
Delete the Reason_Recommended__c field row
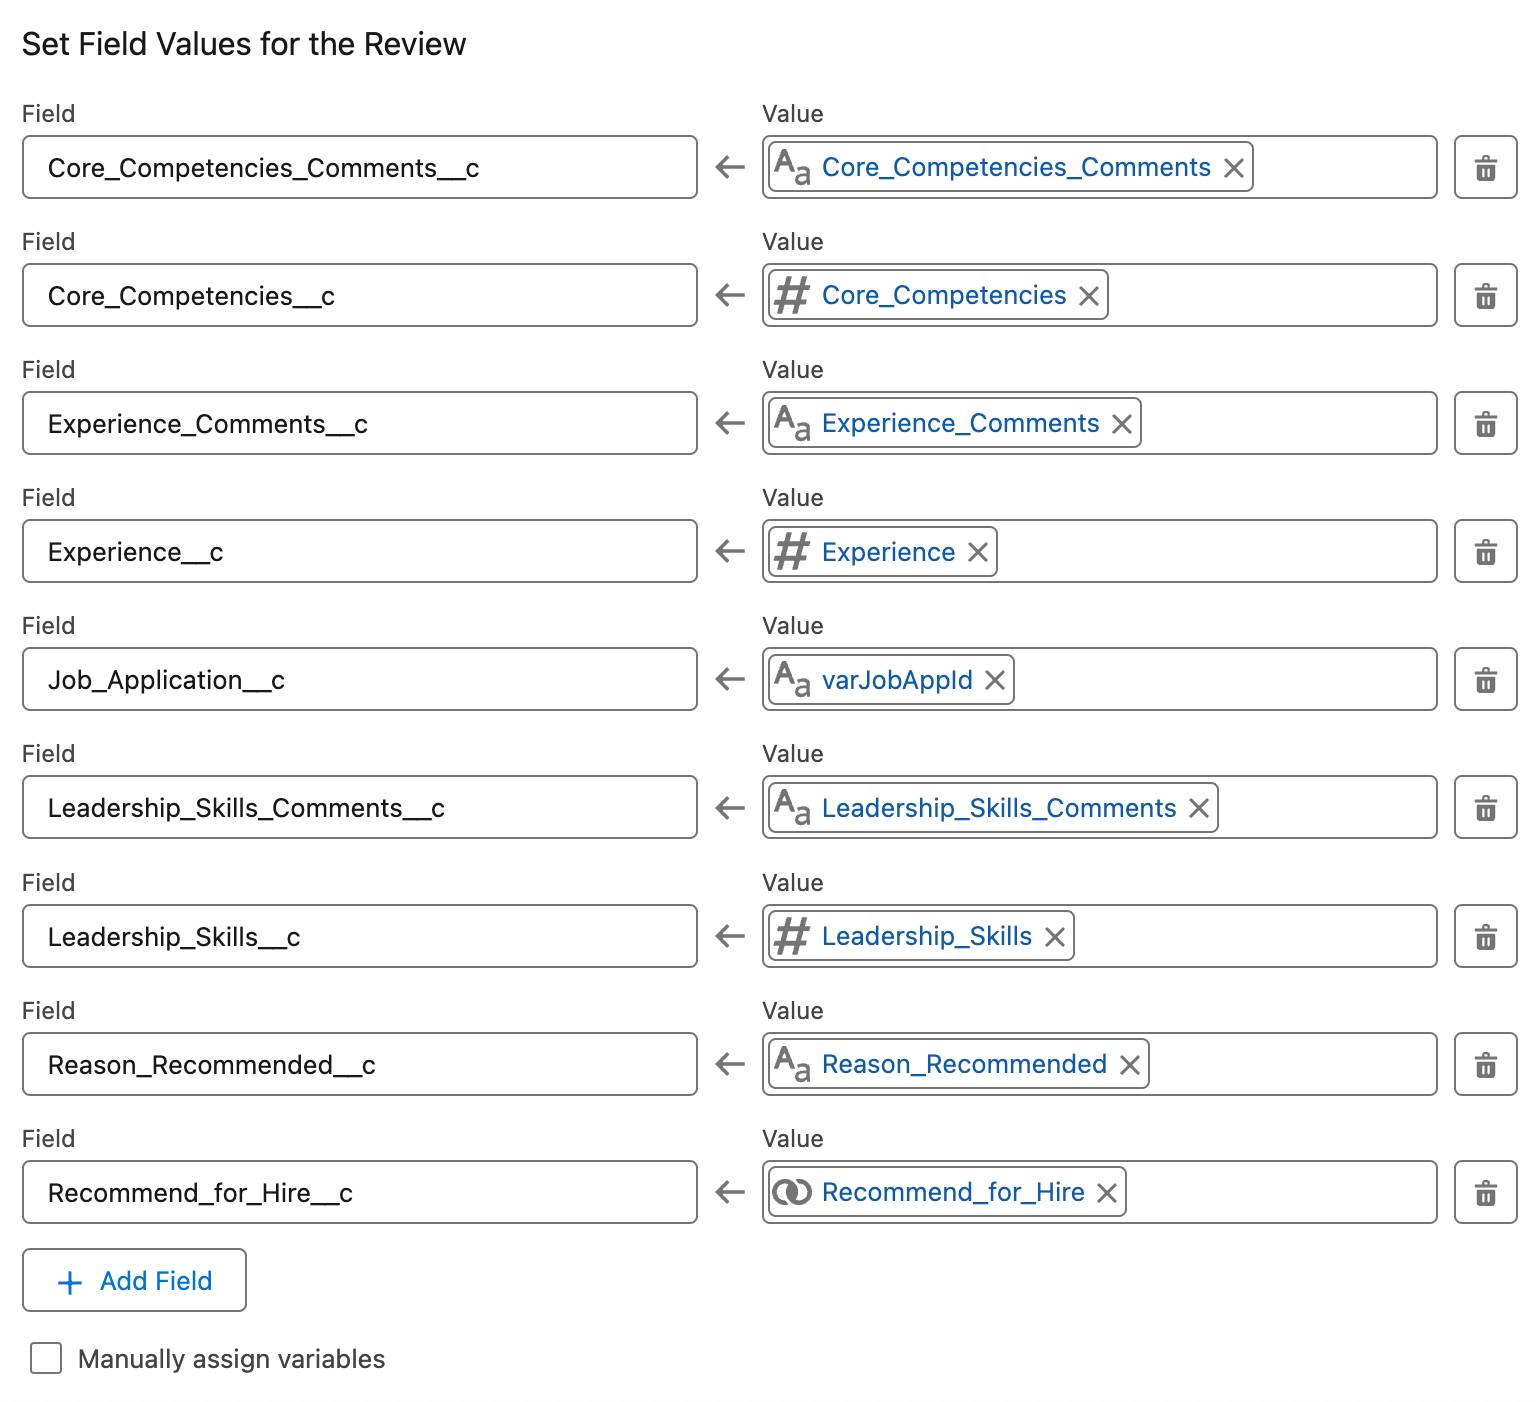tap(1486, 1064)
